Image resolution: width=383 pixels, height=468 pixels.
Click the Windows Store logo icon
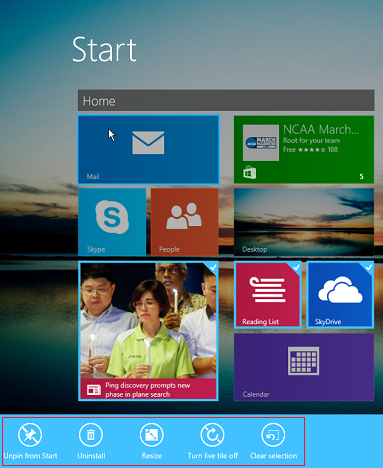click(250, 172)
